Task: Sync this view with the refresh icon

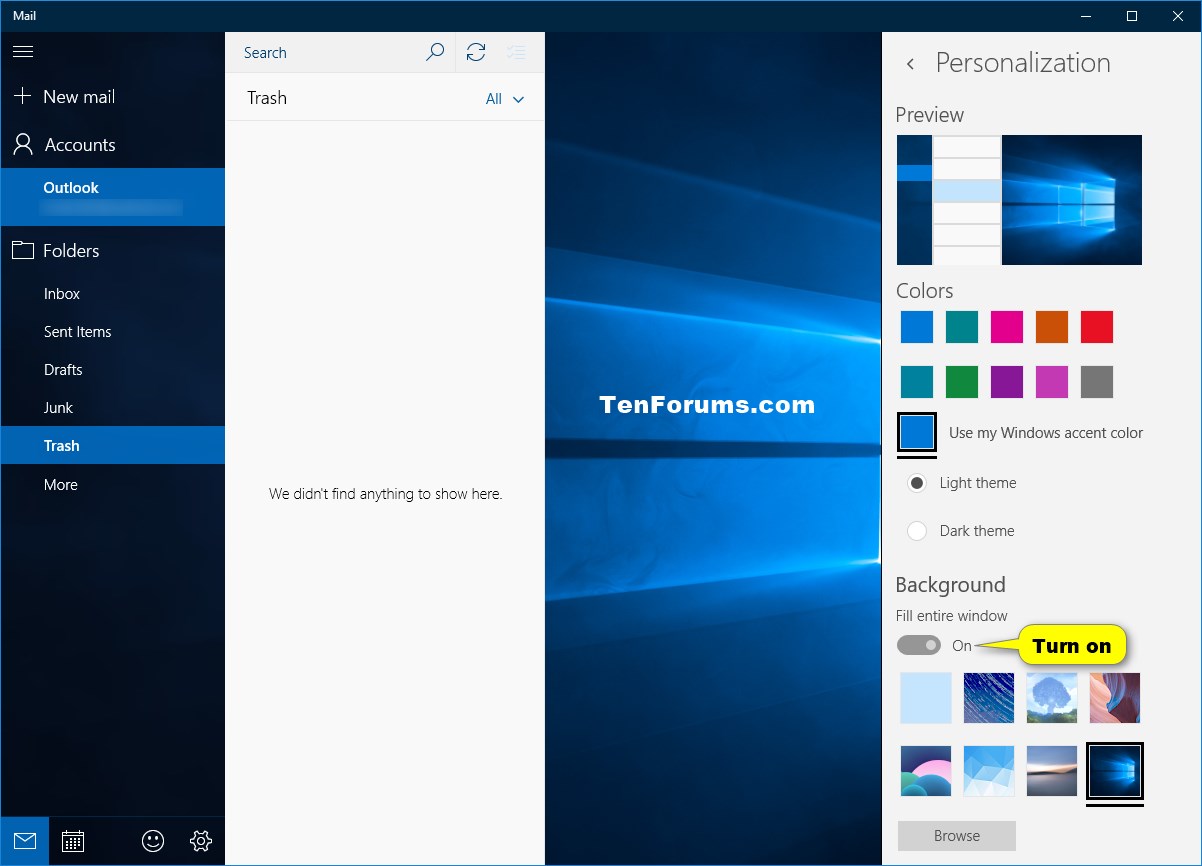Action: click(x=476, y=52)
